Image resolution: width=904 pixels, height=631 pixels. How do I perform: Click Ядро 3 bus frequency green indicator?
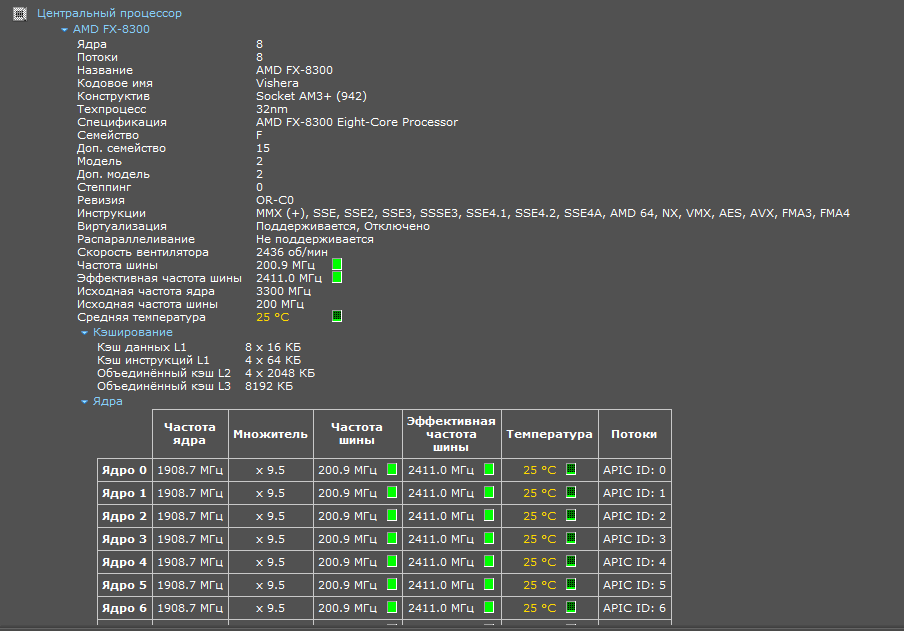click(392, 538)
